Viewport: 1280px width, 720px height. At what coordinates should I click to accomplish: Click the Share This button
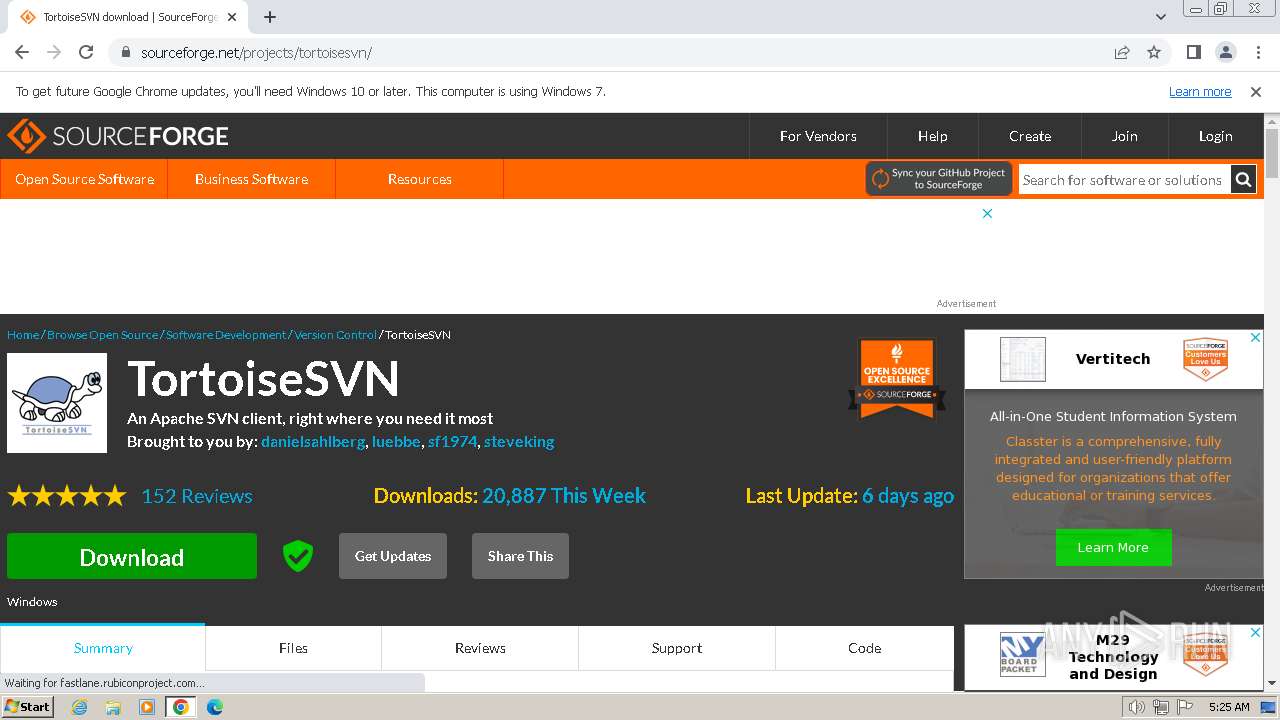[x=520, y=556]
